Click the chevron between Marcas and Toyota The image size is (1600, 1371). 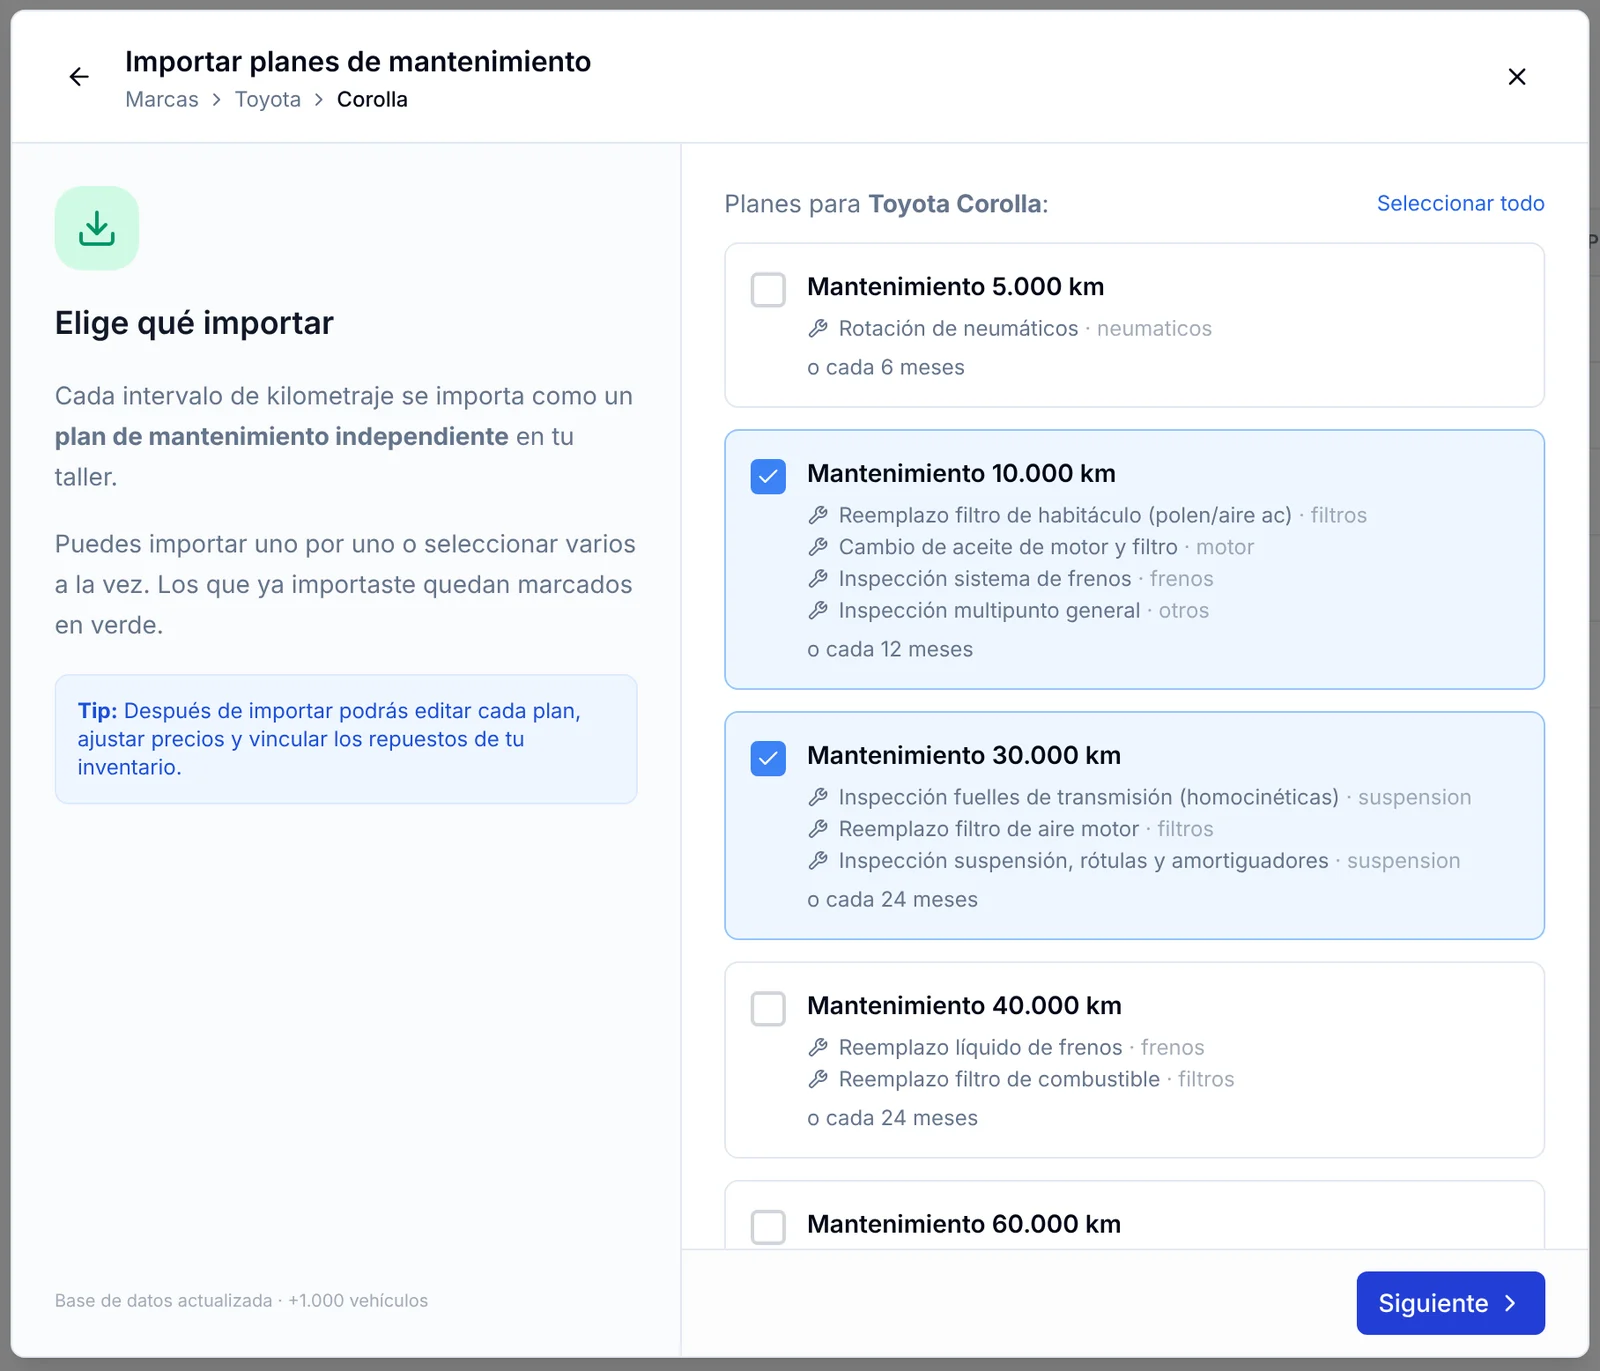(216, 100)
